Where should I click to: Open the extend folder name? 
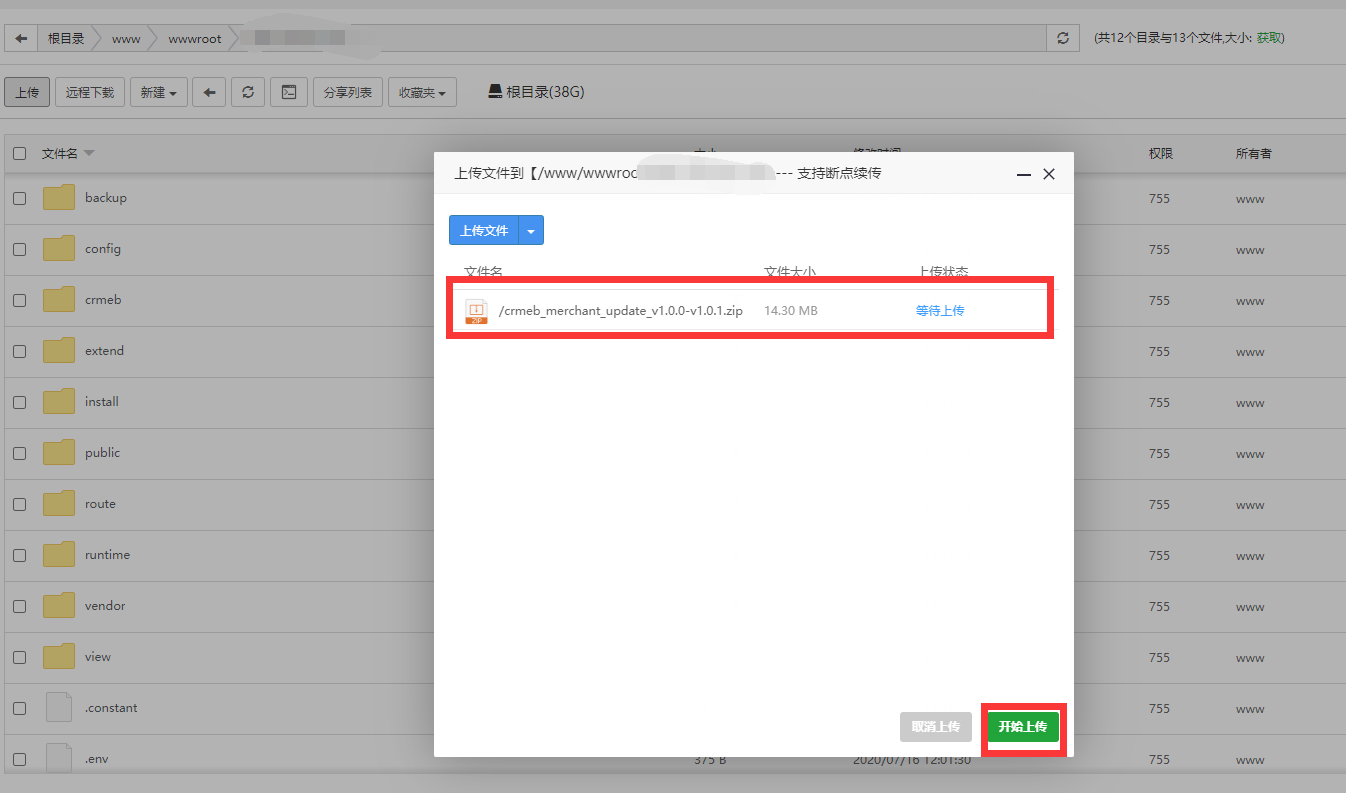[x=105, y=351]
